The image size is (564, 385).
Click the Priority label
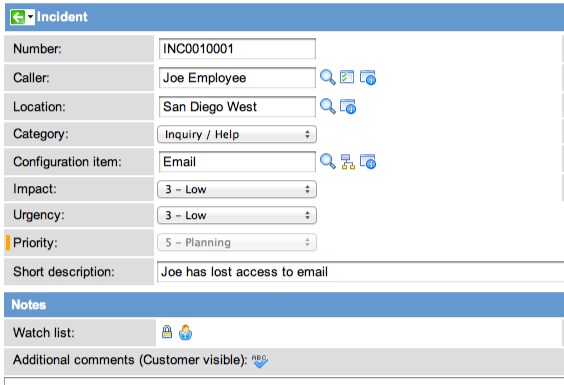point(35,243)
